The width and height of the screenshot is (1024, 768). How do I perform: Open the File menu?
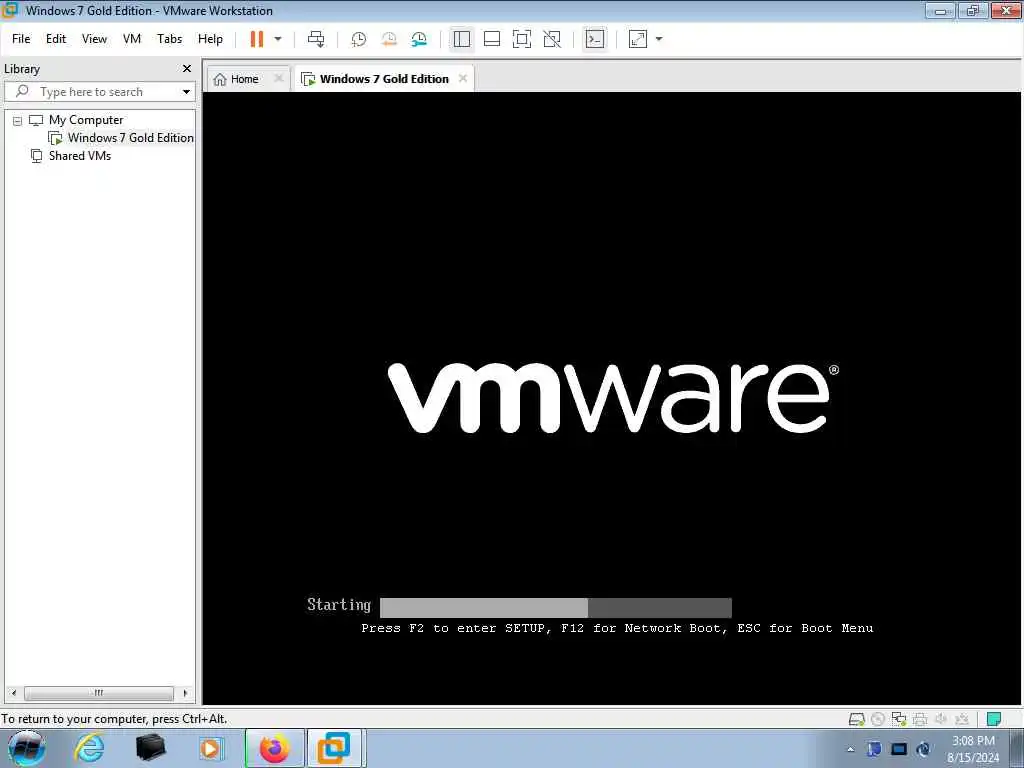tap(21, 39)
